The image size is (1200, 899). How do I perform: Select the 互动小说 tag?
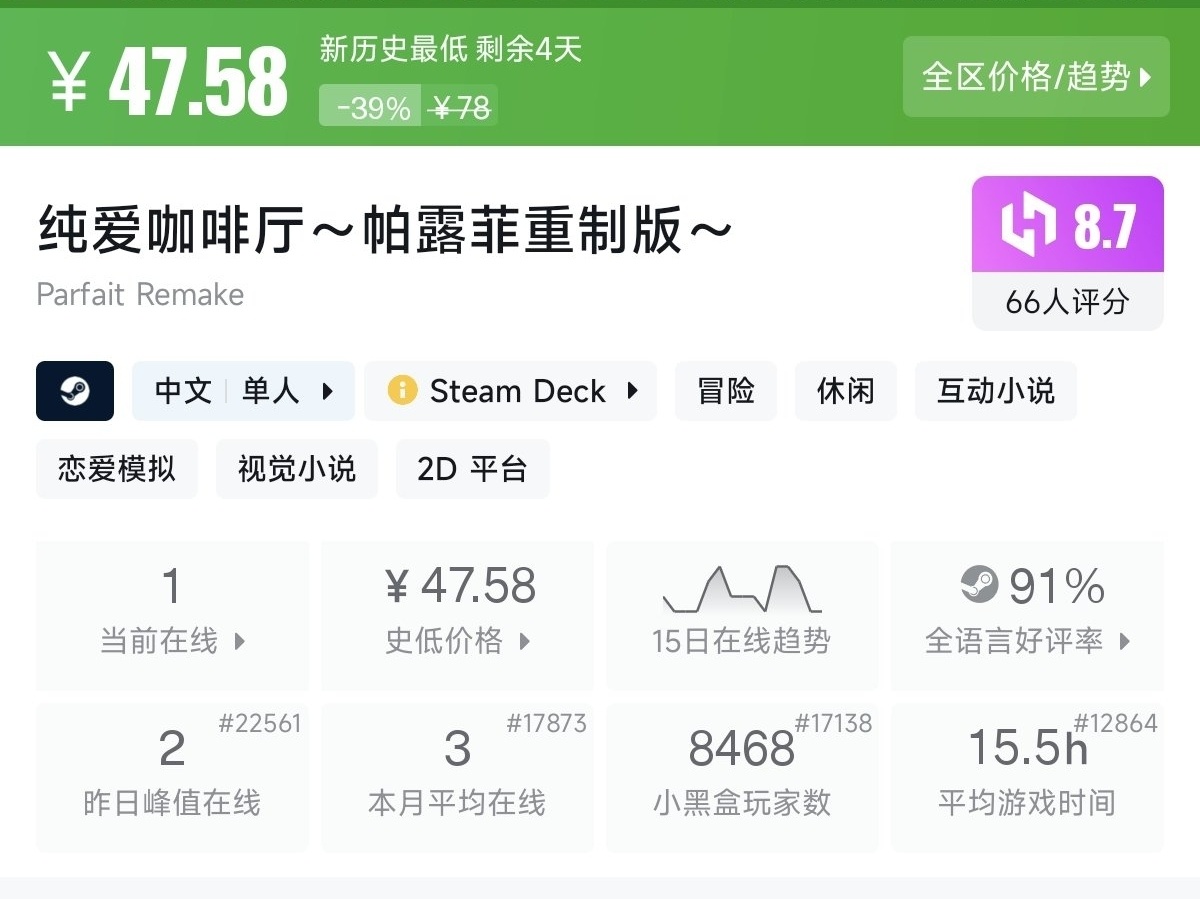[x=995, y=391]
